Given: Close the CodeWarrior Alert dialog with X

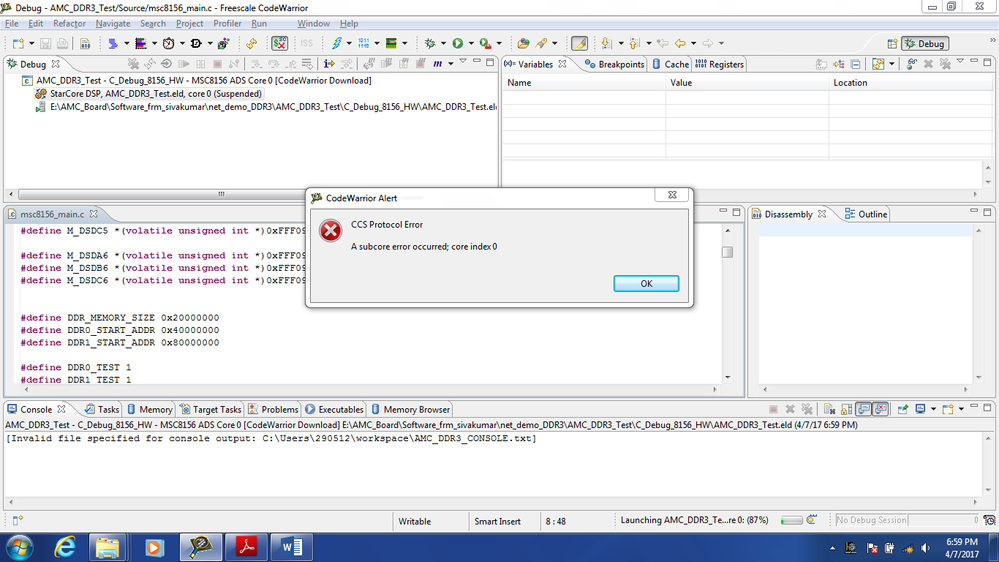Looking at the screenshot, I should pos(672,195).
